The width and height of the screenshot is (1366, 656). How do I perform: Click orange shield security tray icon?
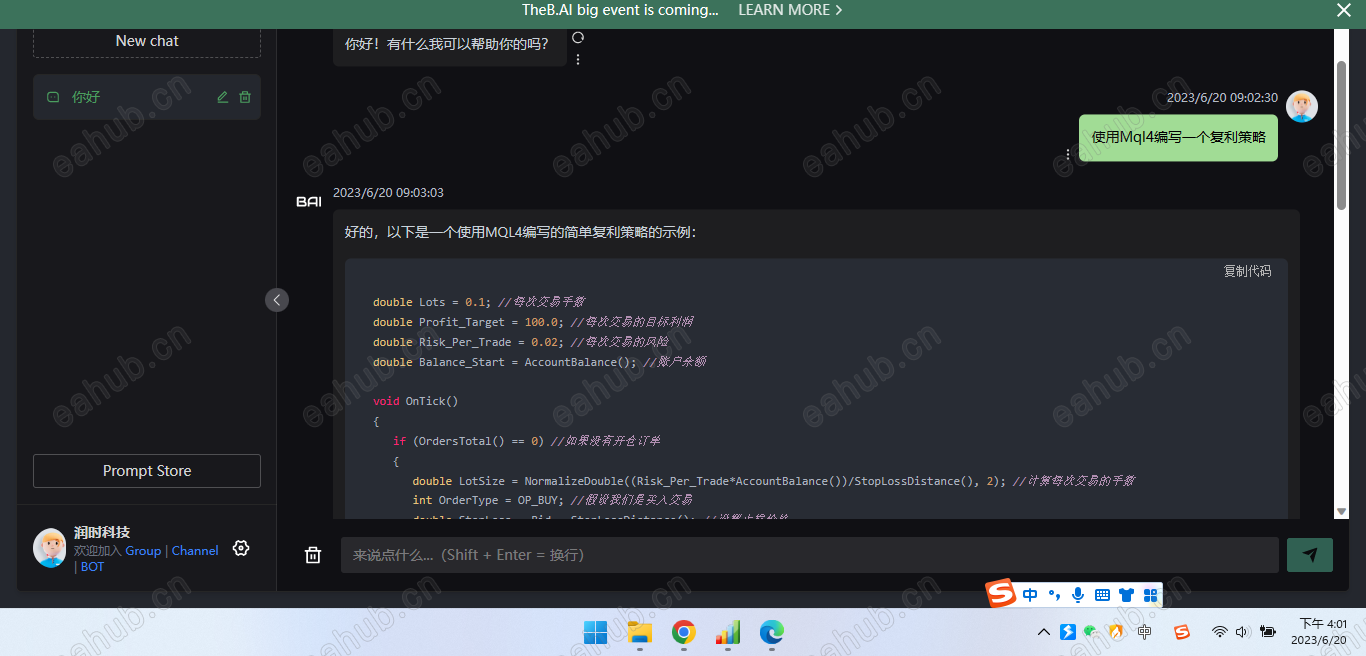tap(1116, 632)
